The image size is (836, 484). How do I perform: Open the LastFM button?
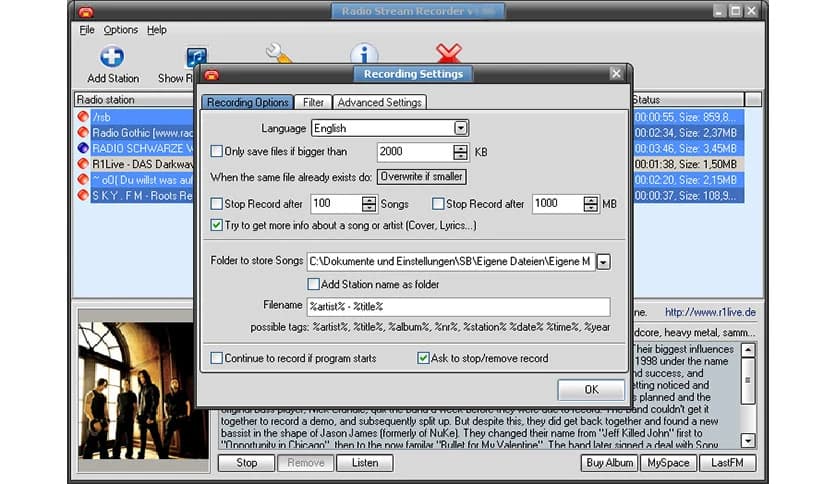coord(727,463)
